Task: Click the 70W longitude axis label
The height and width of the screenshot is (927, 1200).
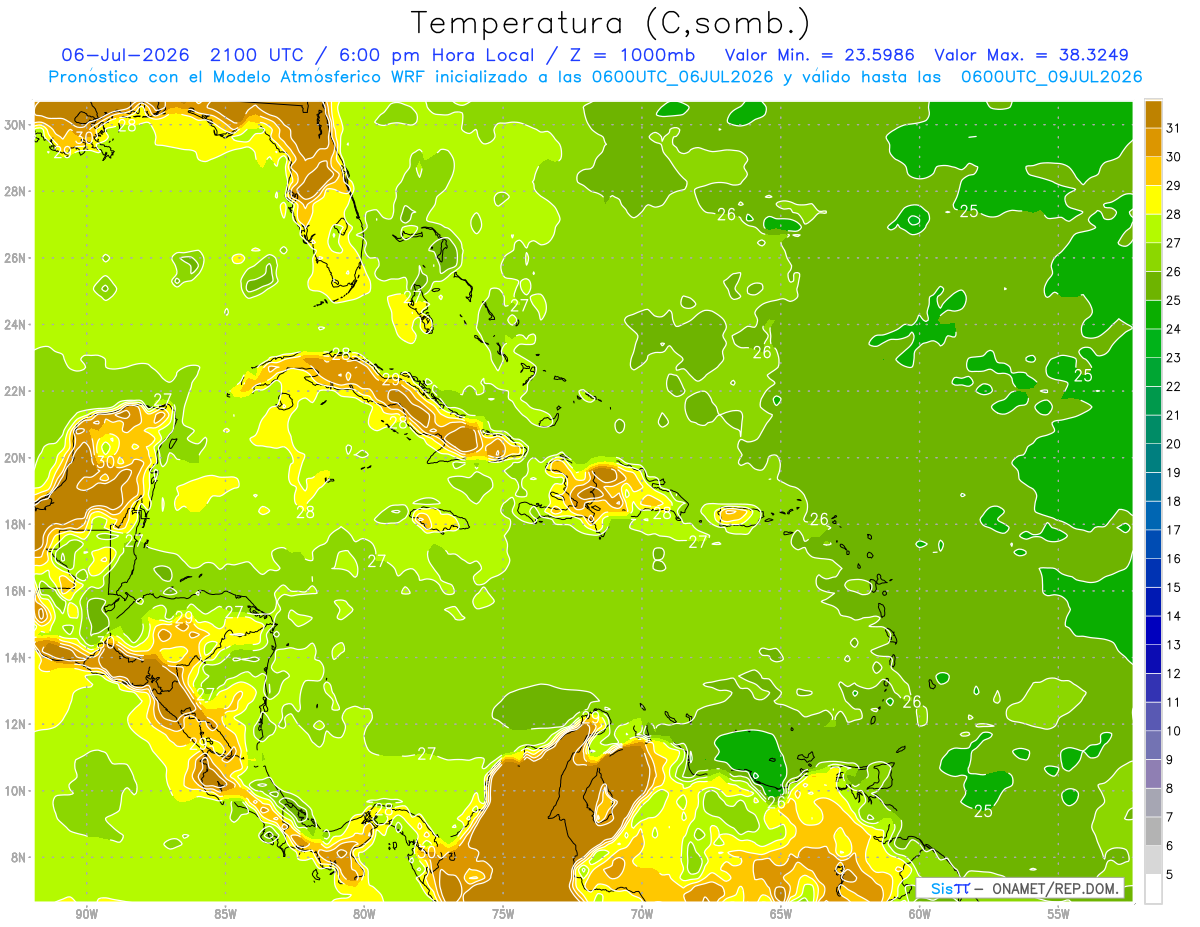Action: 642,914
